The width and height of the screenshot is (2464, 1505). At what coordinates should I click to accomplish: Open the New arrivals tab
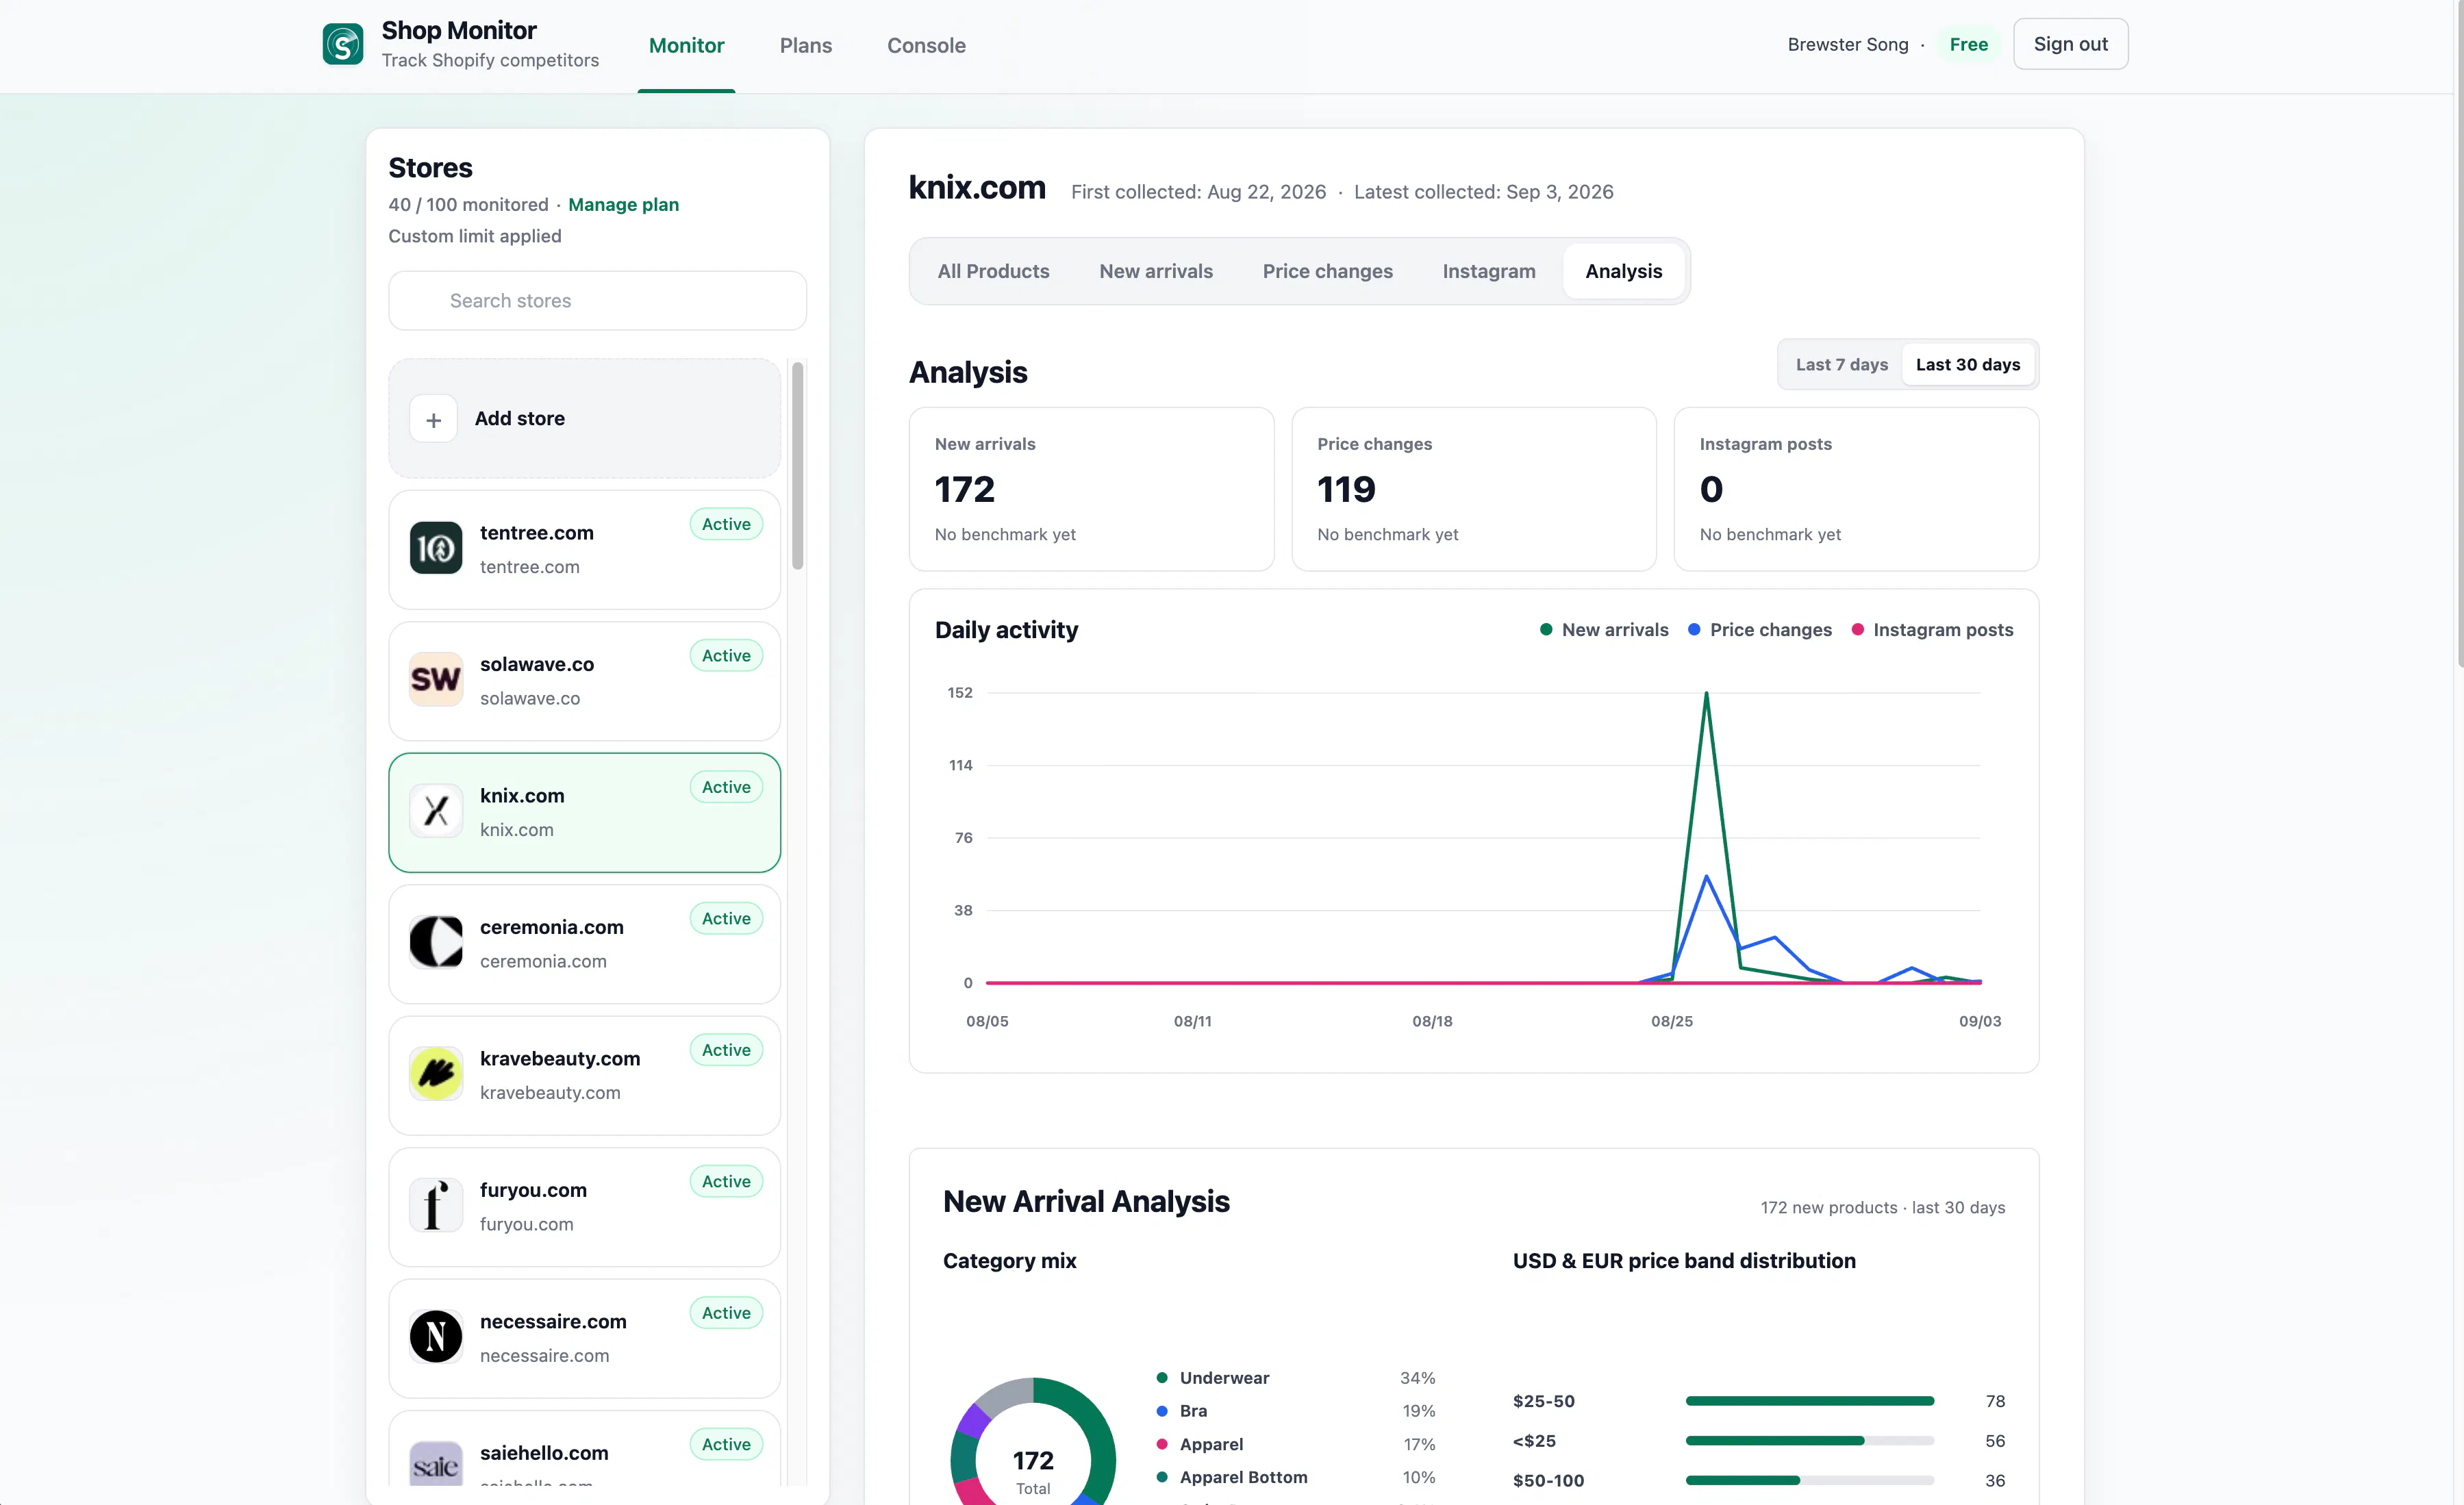click(1155, 272)
